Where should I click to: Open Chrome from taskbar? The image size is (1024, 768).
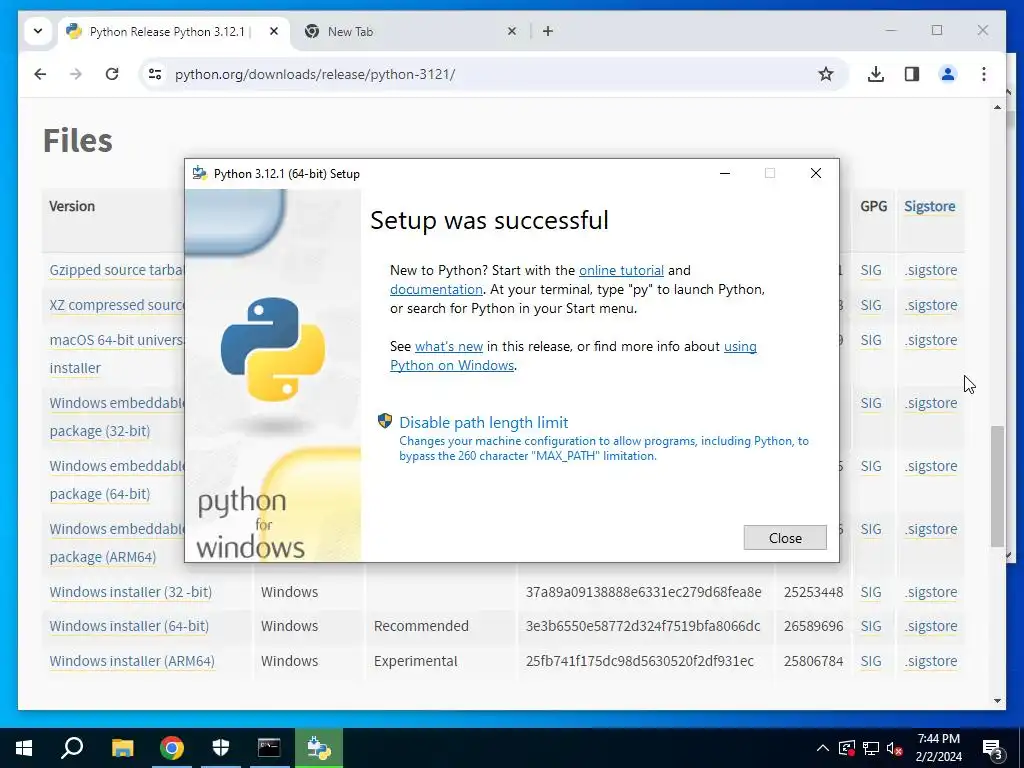pos(172,748)
